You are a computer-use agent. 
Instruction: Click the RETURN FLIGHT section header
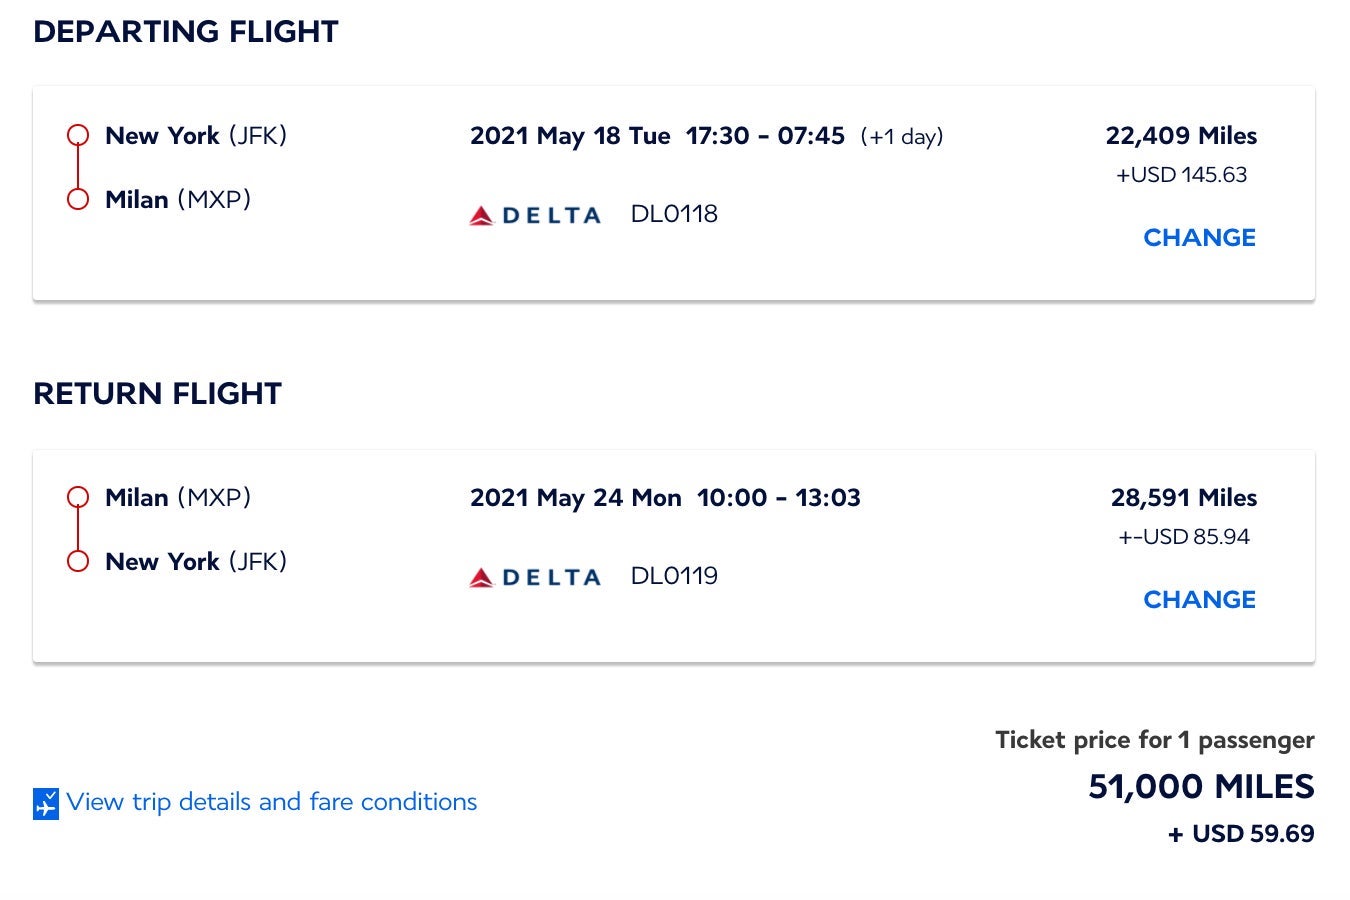click(157, 393)
